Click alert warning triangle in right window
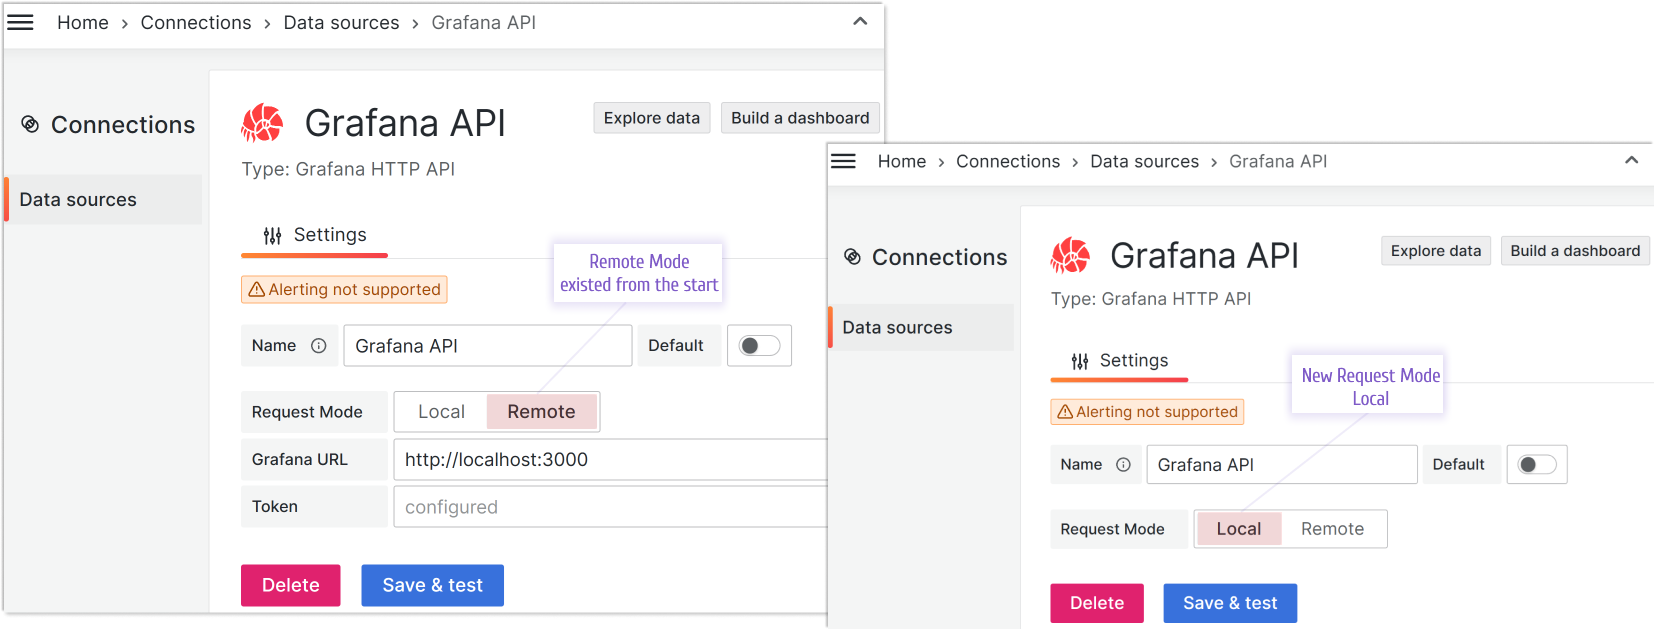 [x=1065, y=412]
